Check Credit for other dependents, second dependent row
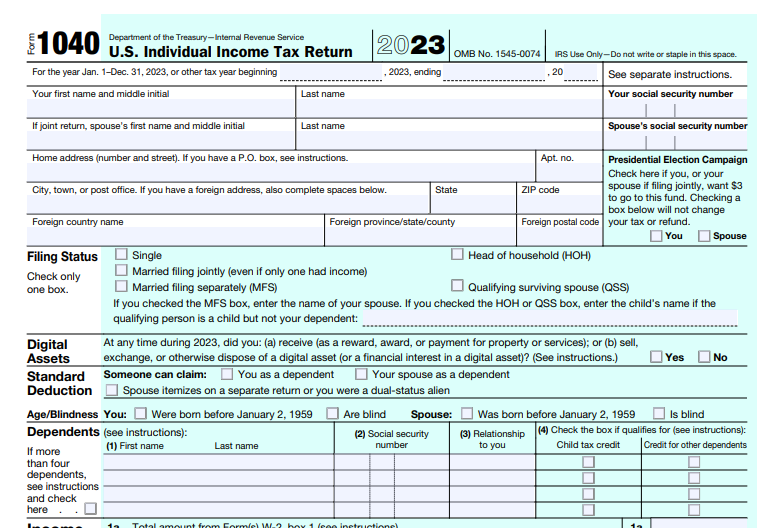The image size is (765, 528). 694,478
